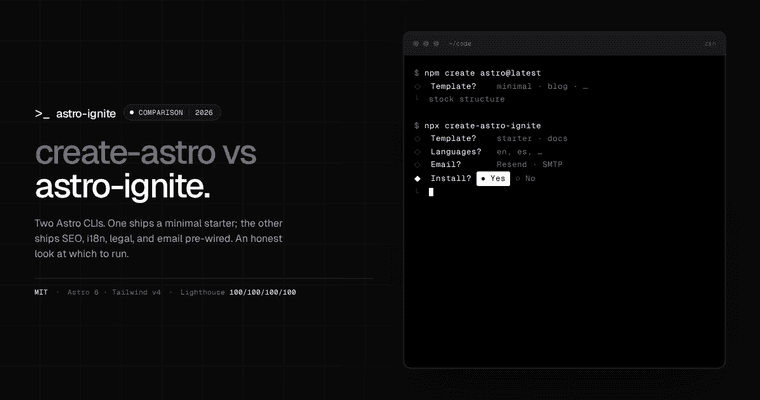Click the third terminal window dot
The width and height of the screenshot is (760, 400).
click(436, 44)
